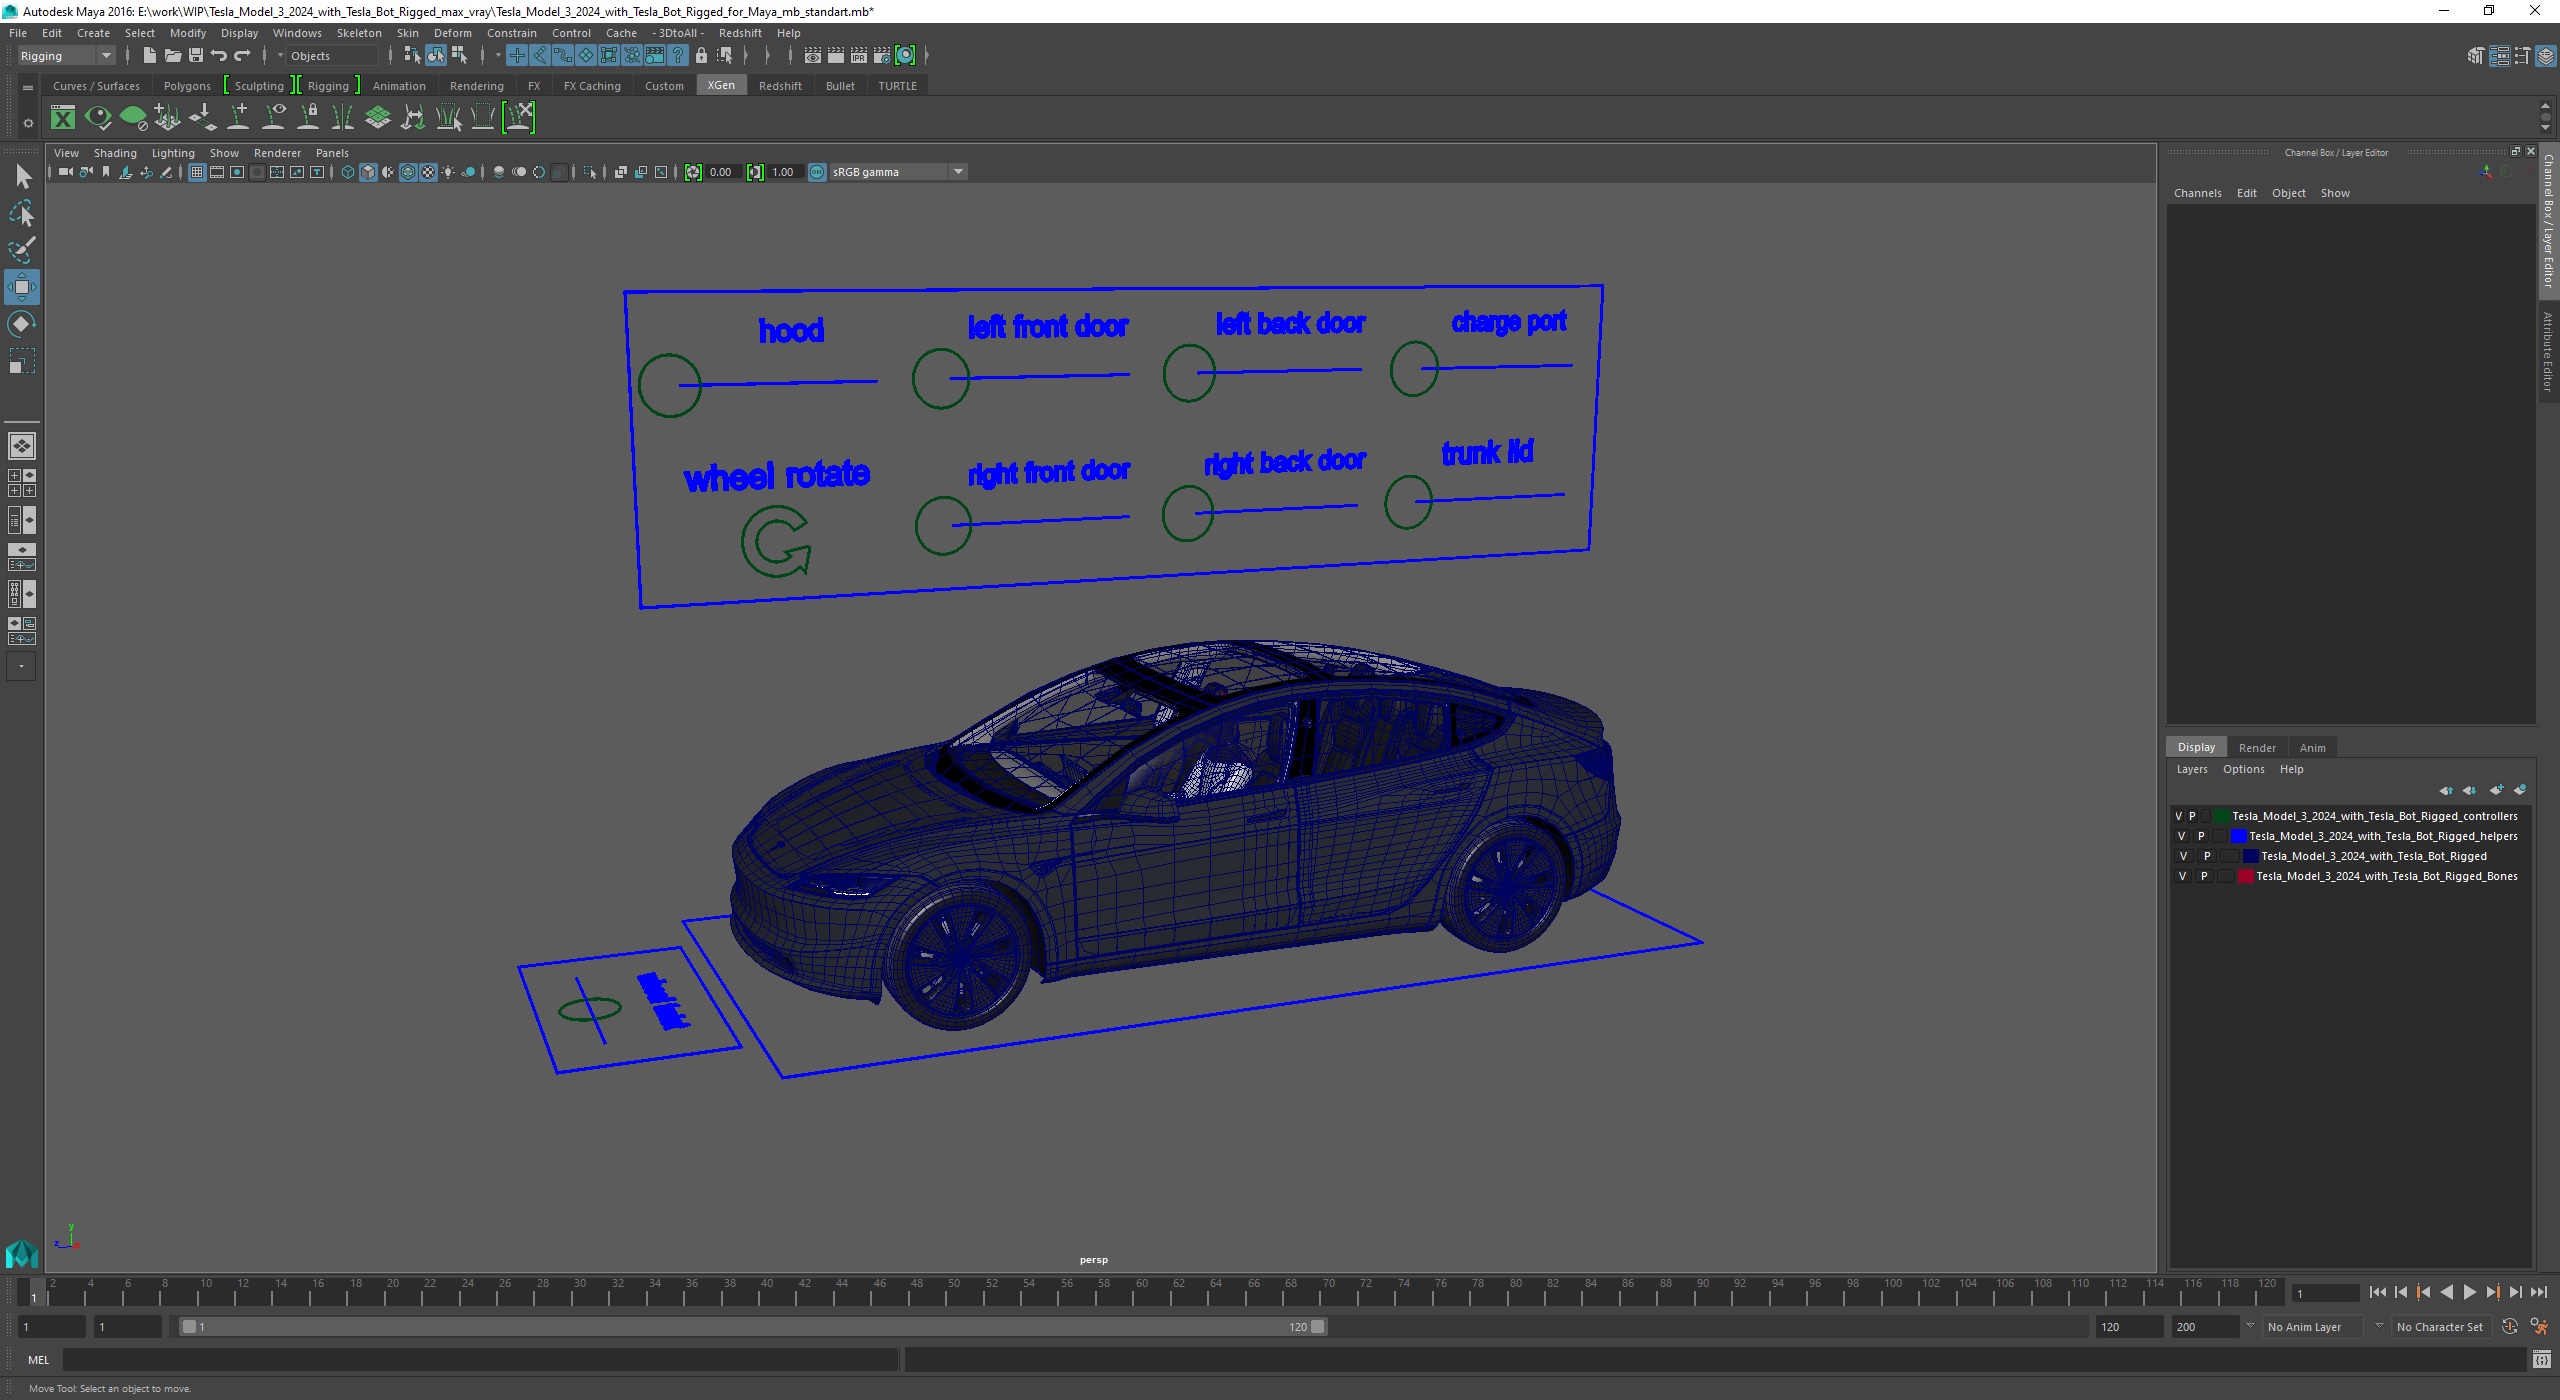Toggle visibility V of helpers layer

[x=2181, y=836]
